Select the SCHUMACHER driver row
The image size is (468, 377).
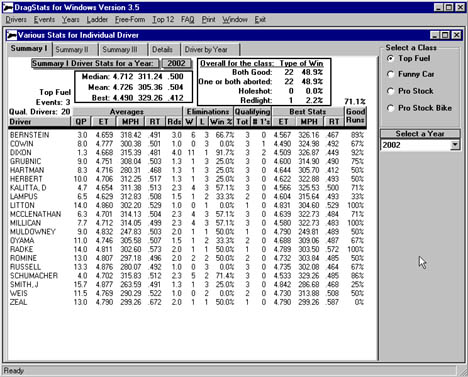click(x=187, y=276)
